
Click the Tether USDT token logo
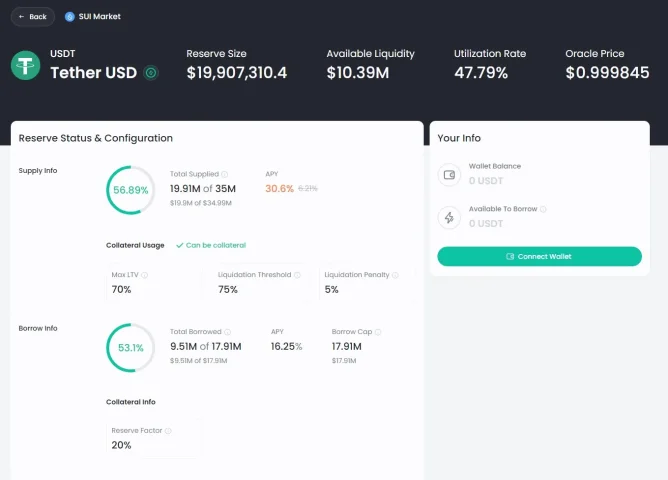pyautogui.click(x=26, y=65)
